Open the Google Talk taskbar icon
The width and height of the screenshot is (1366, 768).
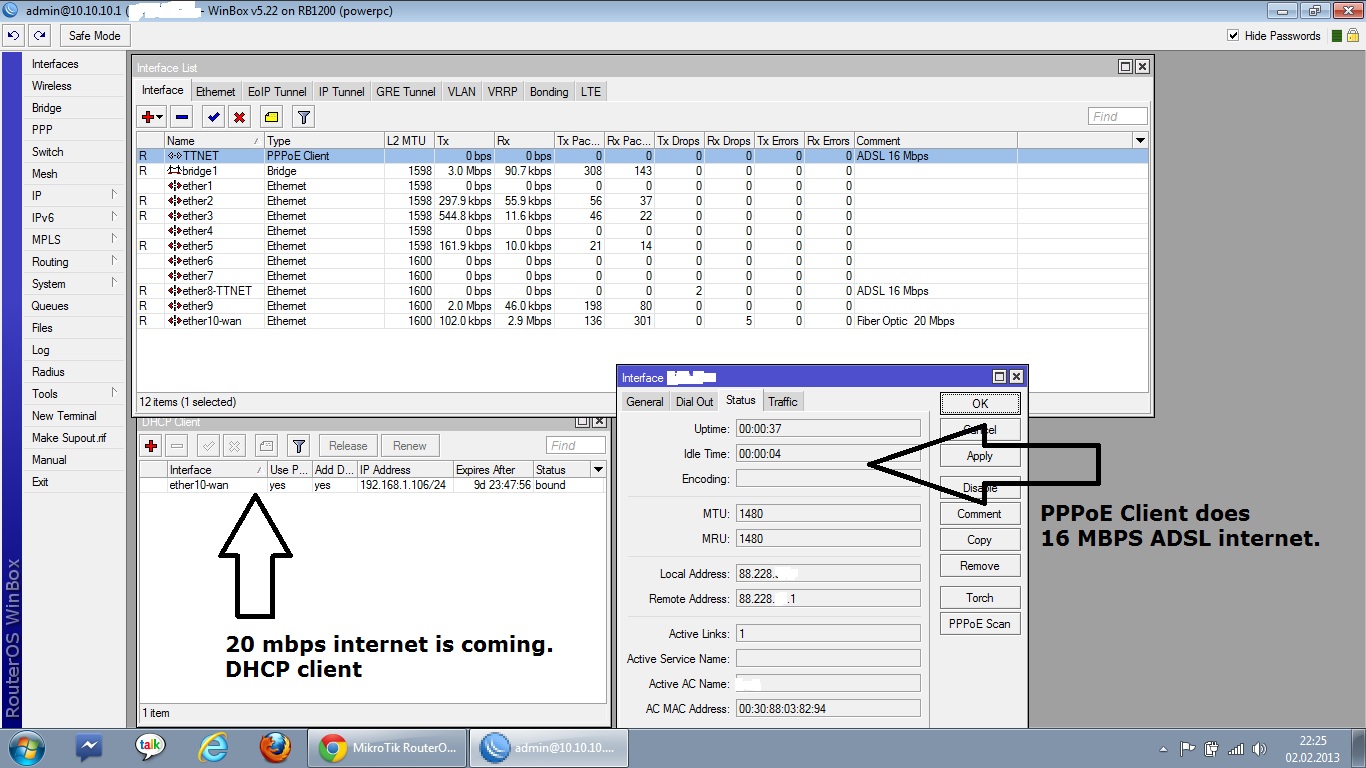(150, 747)
